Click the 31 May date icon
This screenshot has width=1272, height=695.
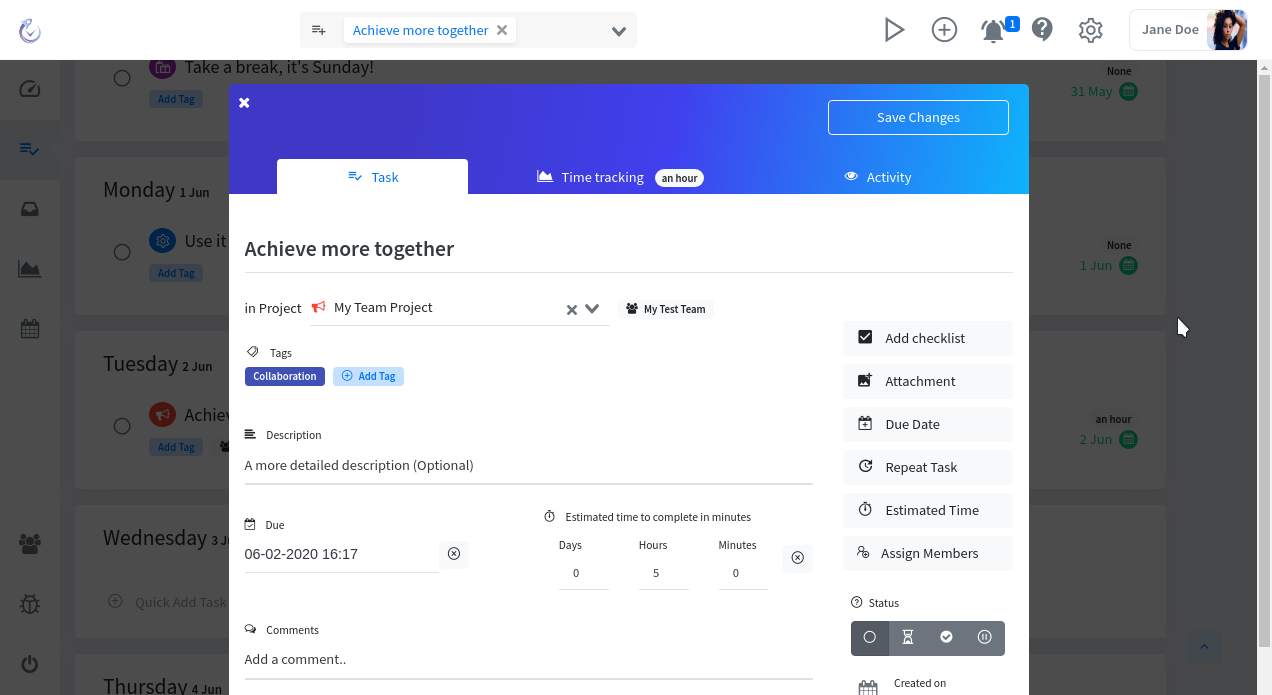tap(1128, 91)
